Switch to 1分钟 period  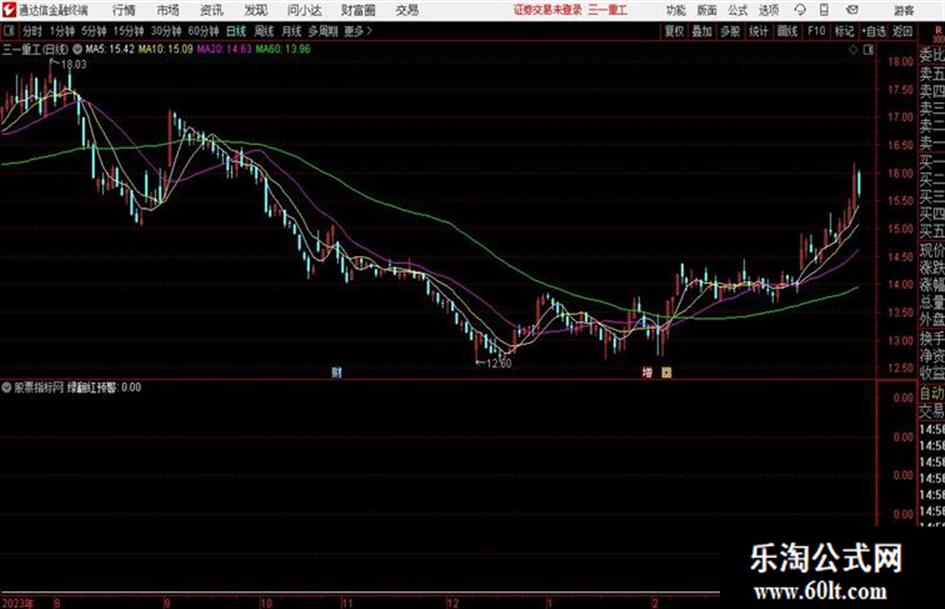61,31
